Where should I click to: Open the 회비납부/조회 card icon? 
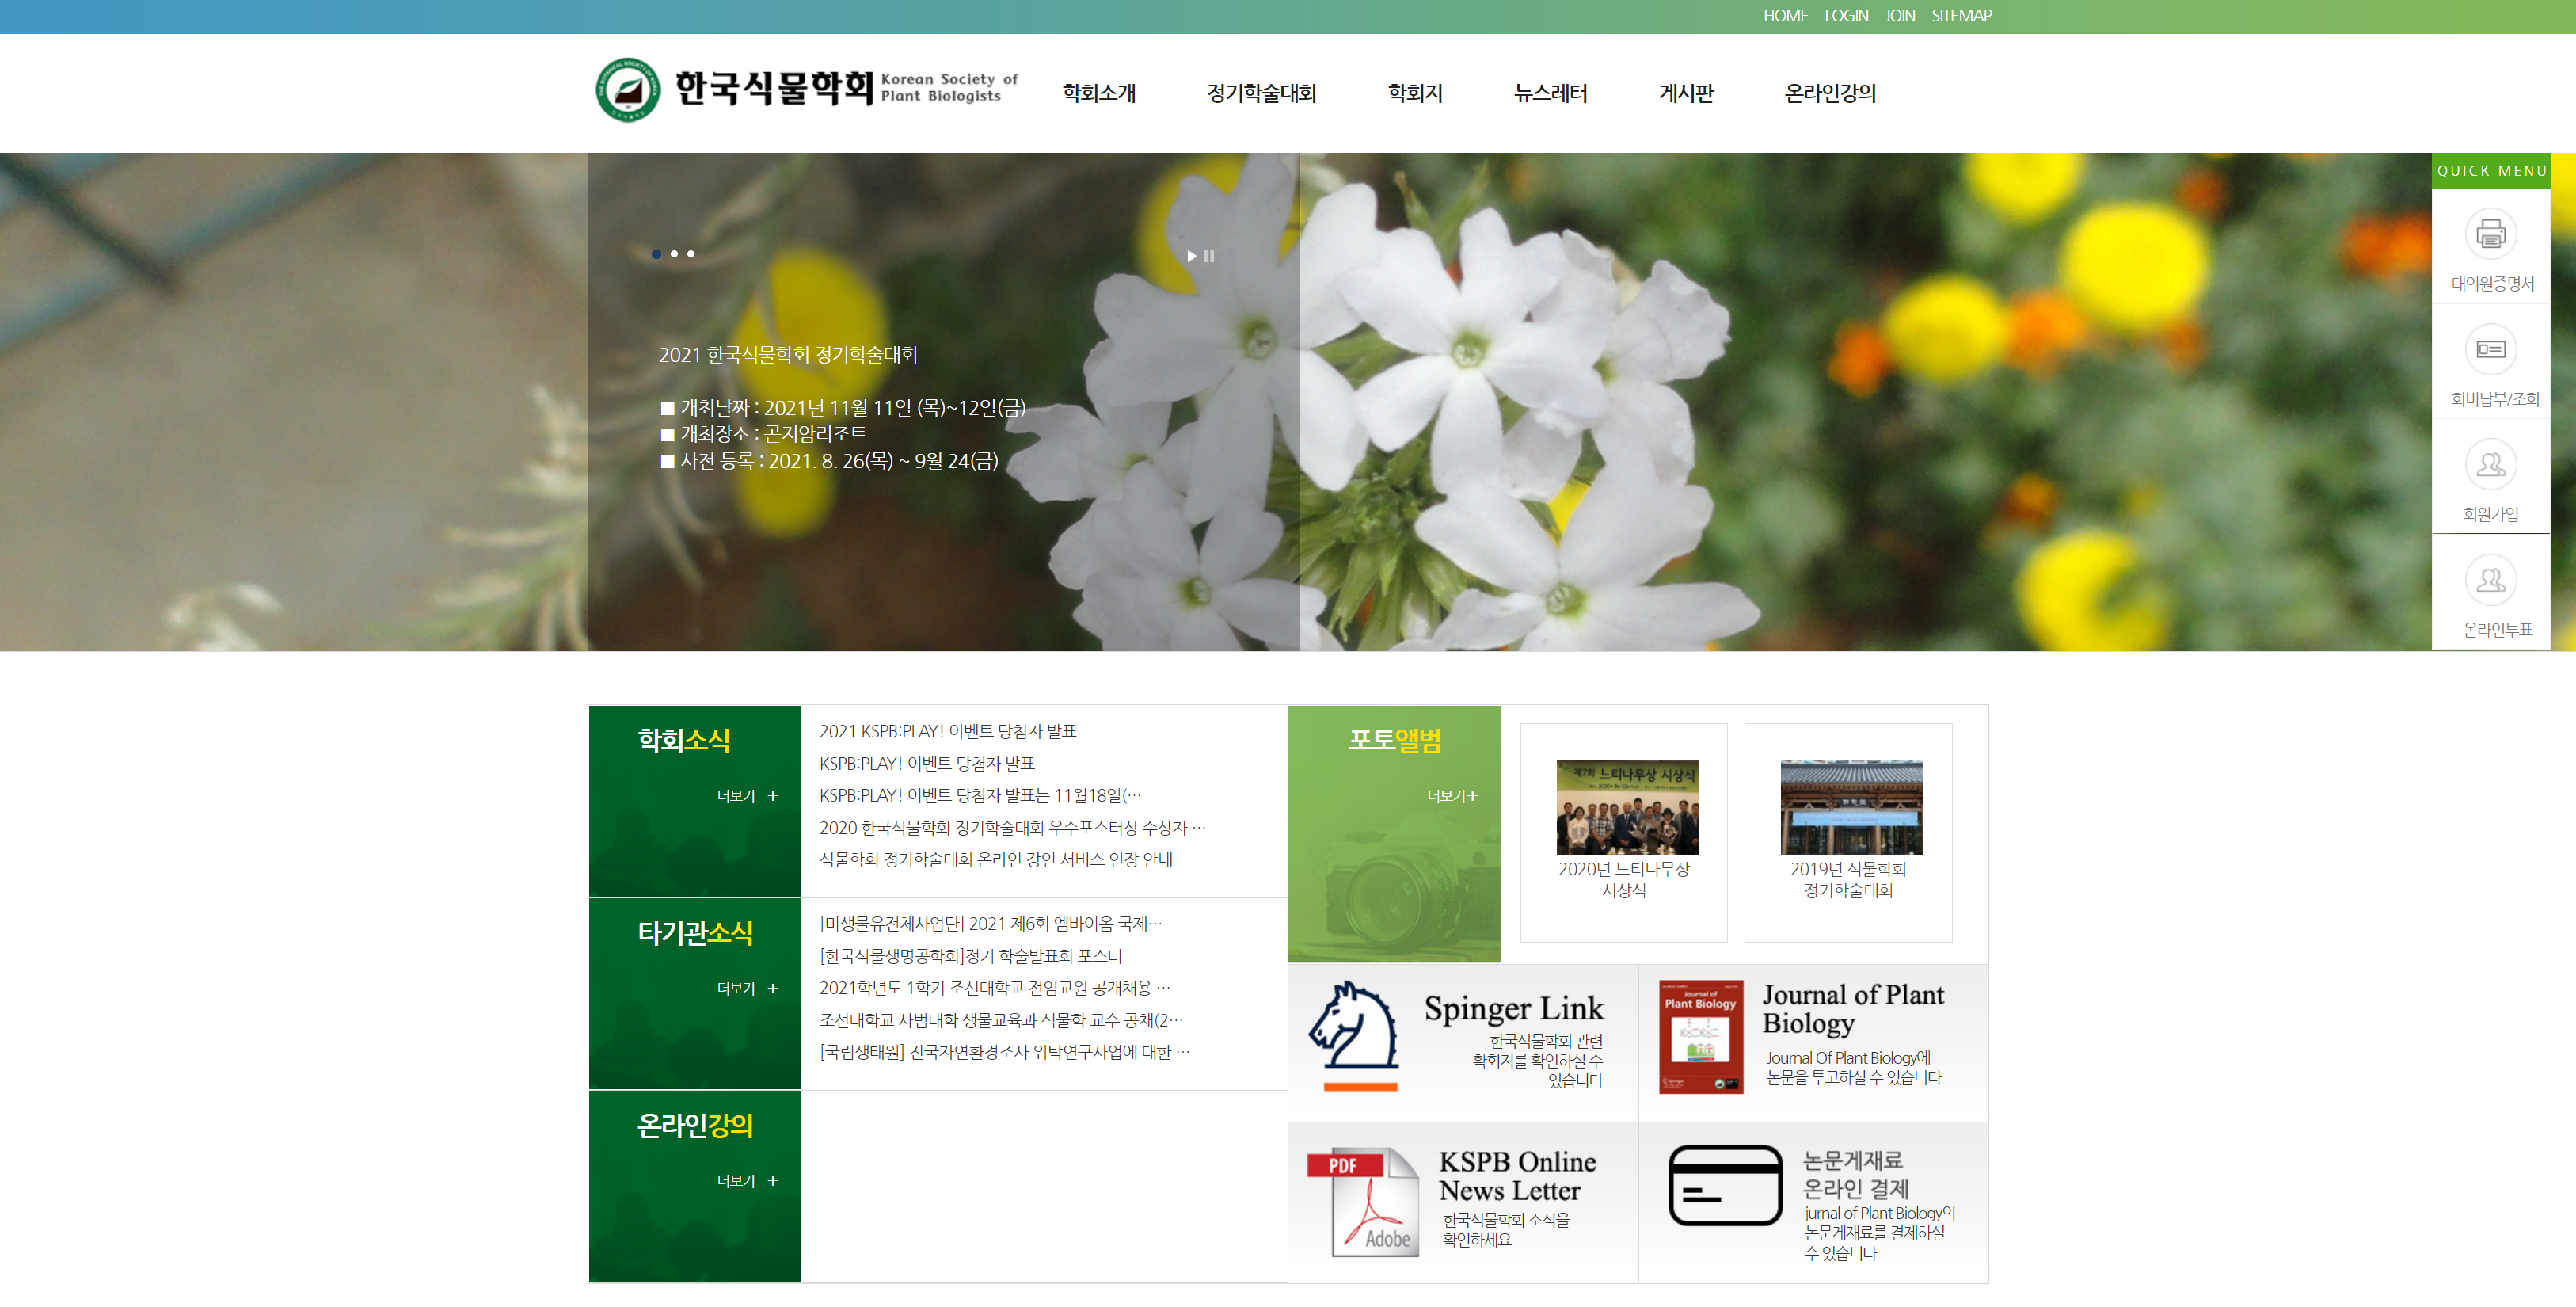(2490, 350)
